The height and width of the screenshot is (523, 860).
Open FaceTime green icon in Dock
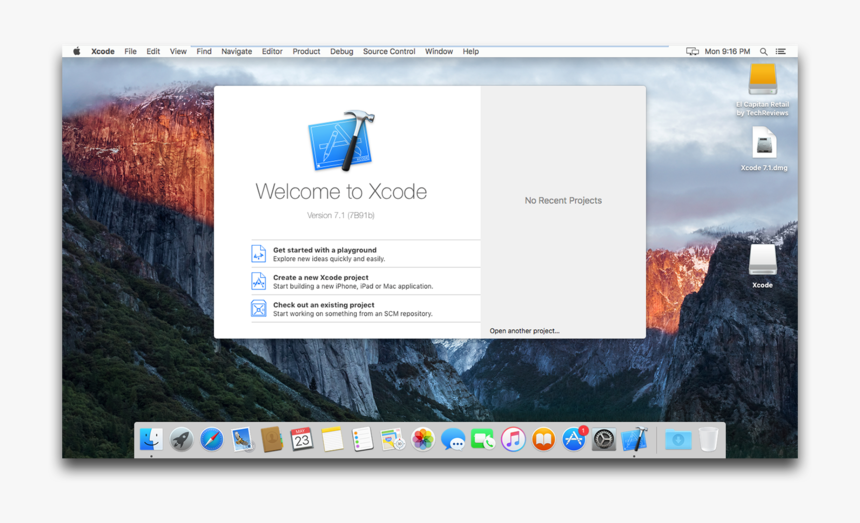coord(483,439)
